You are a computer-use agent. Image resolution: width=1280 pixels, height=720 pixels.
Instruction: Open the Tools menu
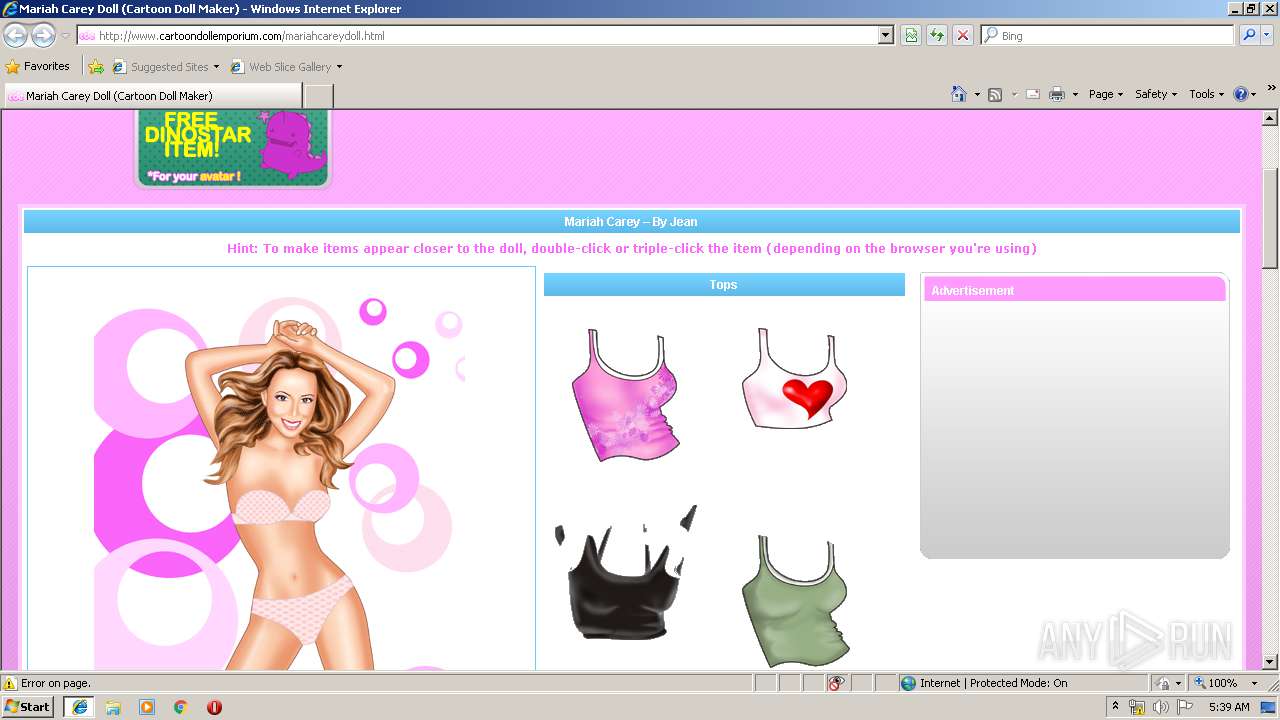pyautogui.click(x=1207, y=94)
